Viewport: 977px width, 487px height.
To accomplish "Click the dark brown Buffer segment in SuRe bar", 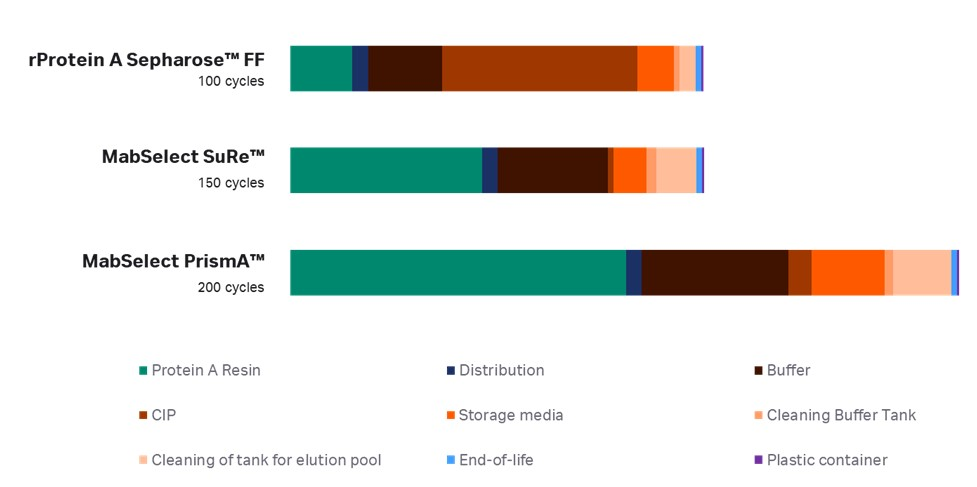I will tap(552, 170).
